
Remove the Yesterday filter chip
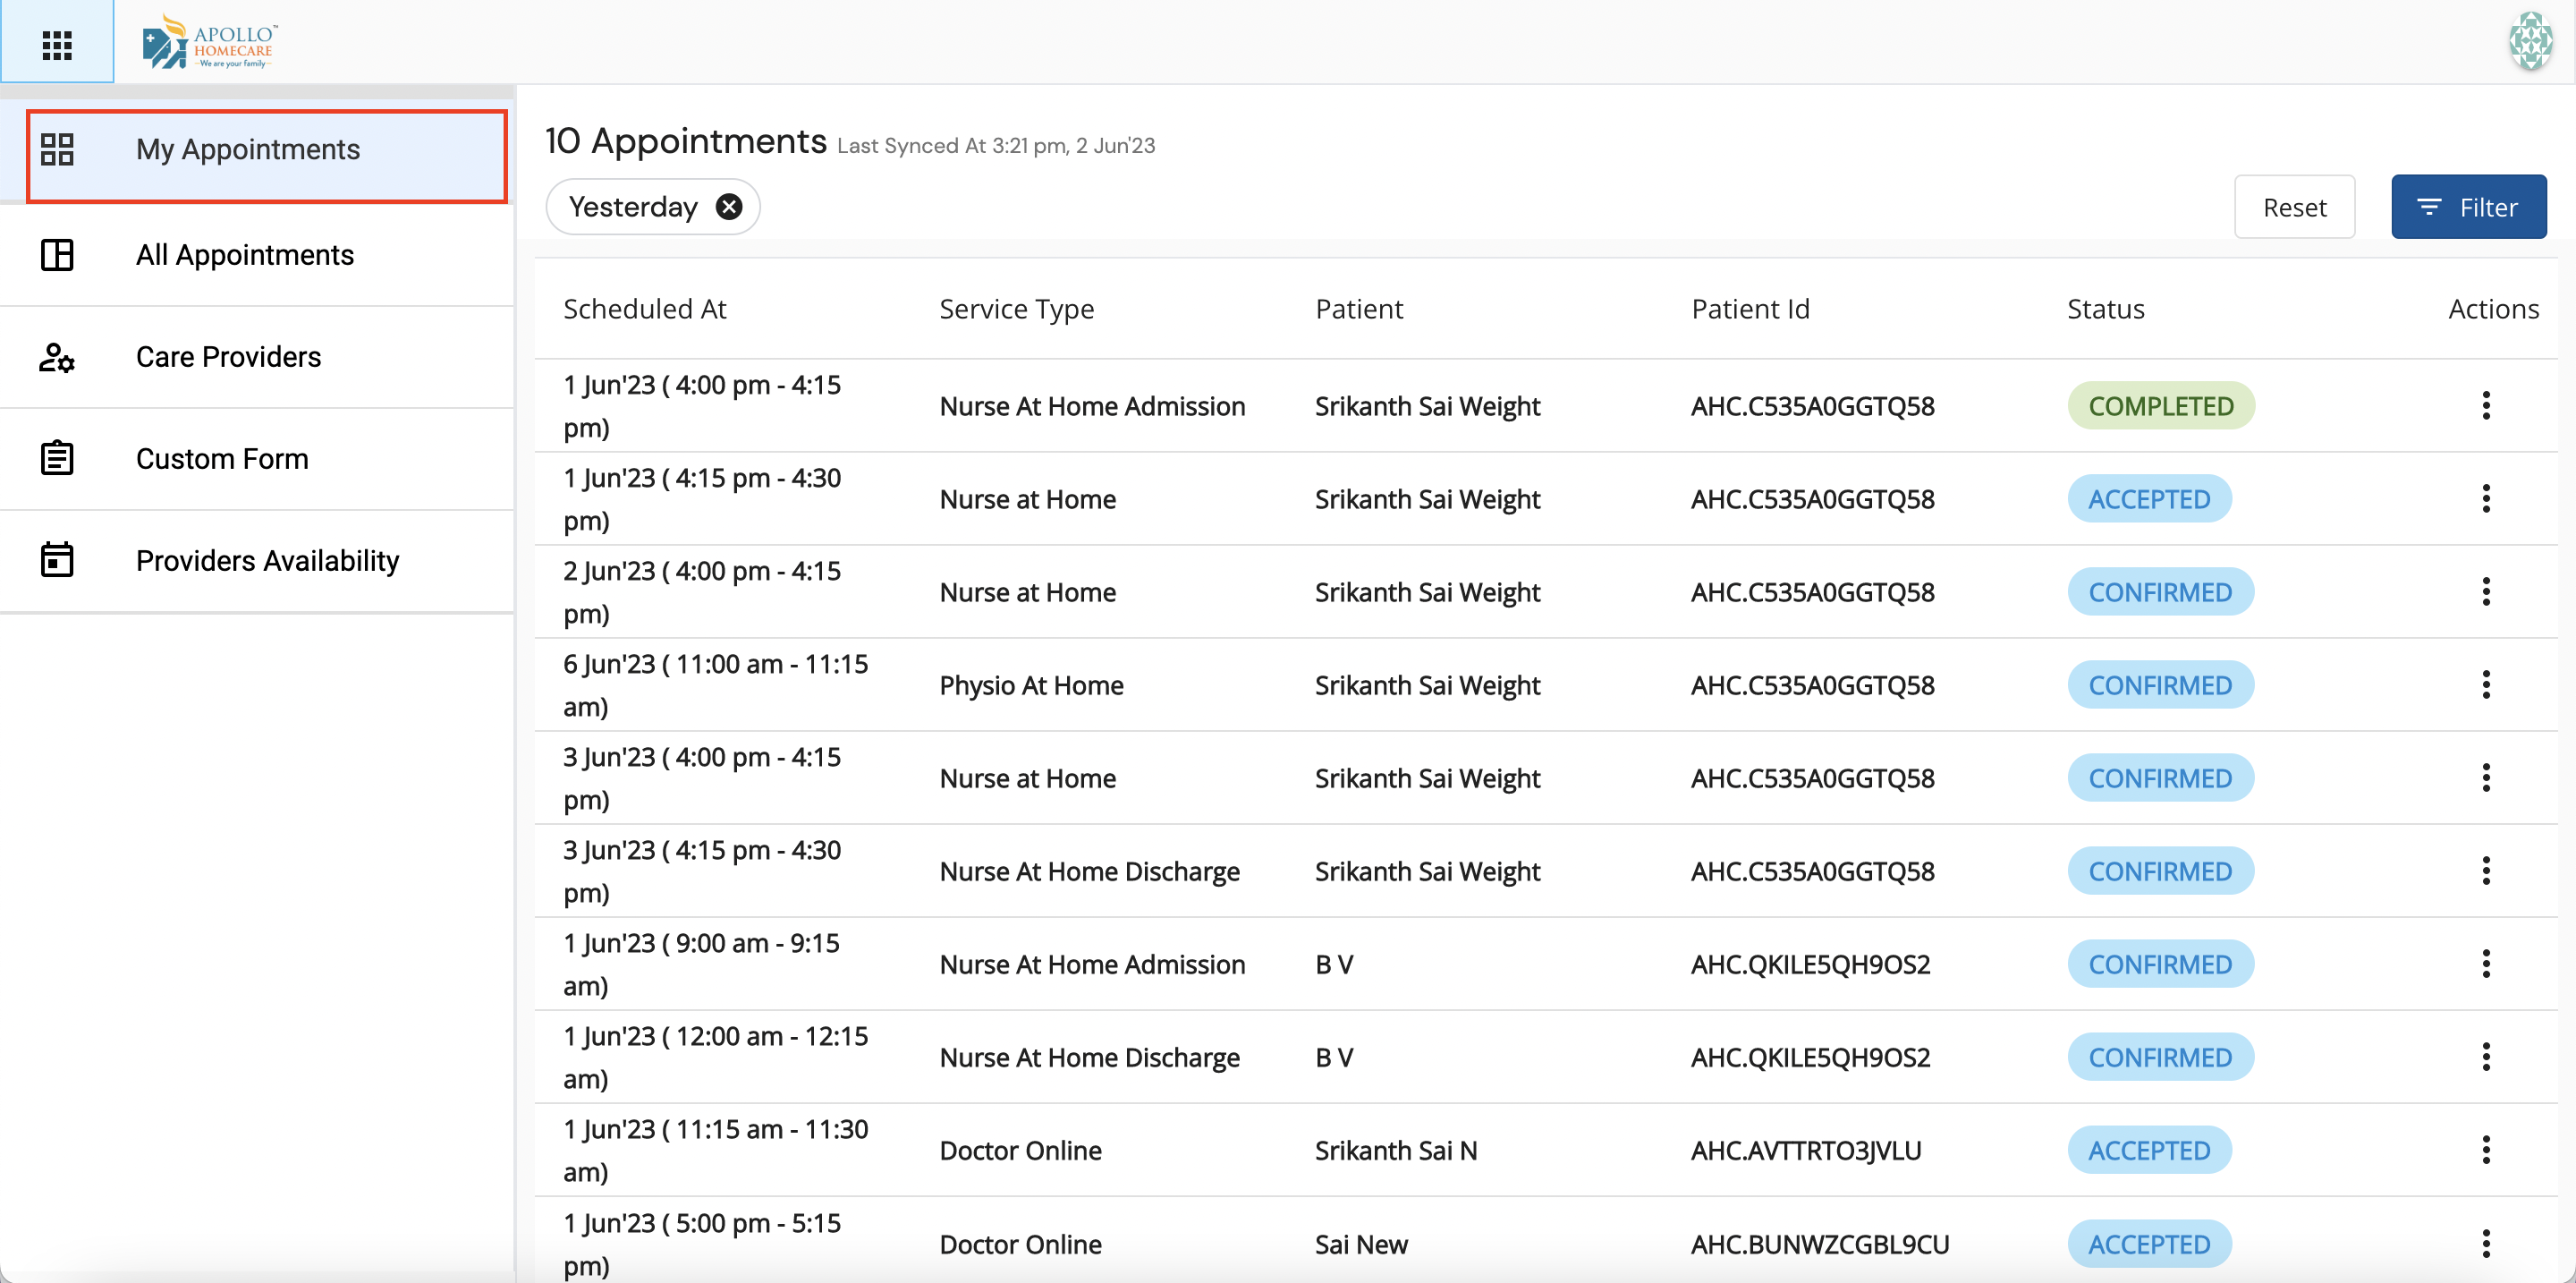pos(729,206)
